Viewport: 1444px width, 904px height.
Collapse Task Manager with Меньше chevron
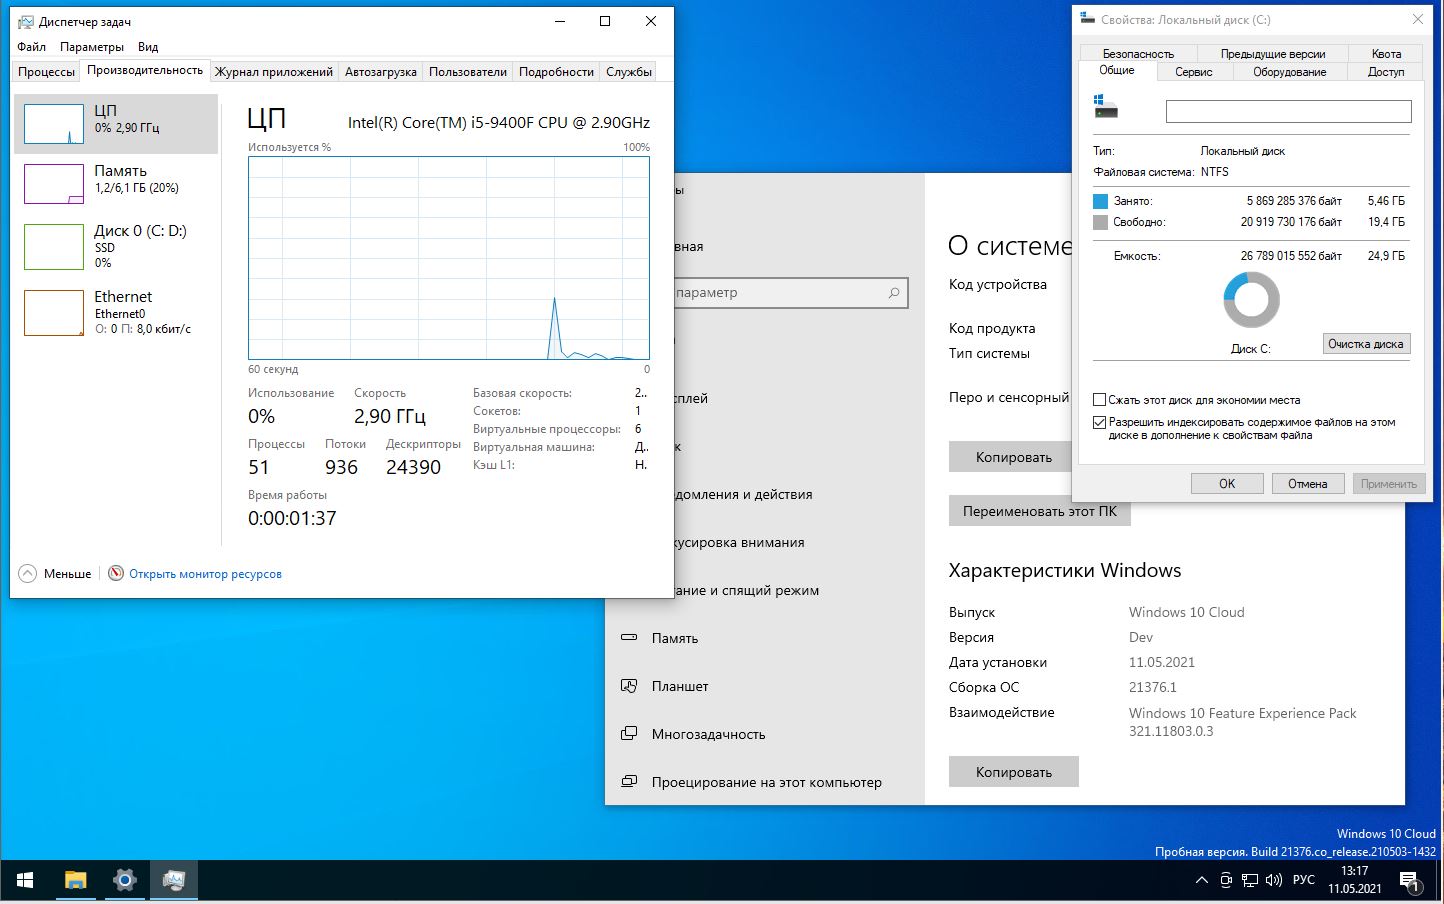click(55, 574)
